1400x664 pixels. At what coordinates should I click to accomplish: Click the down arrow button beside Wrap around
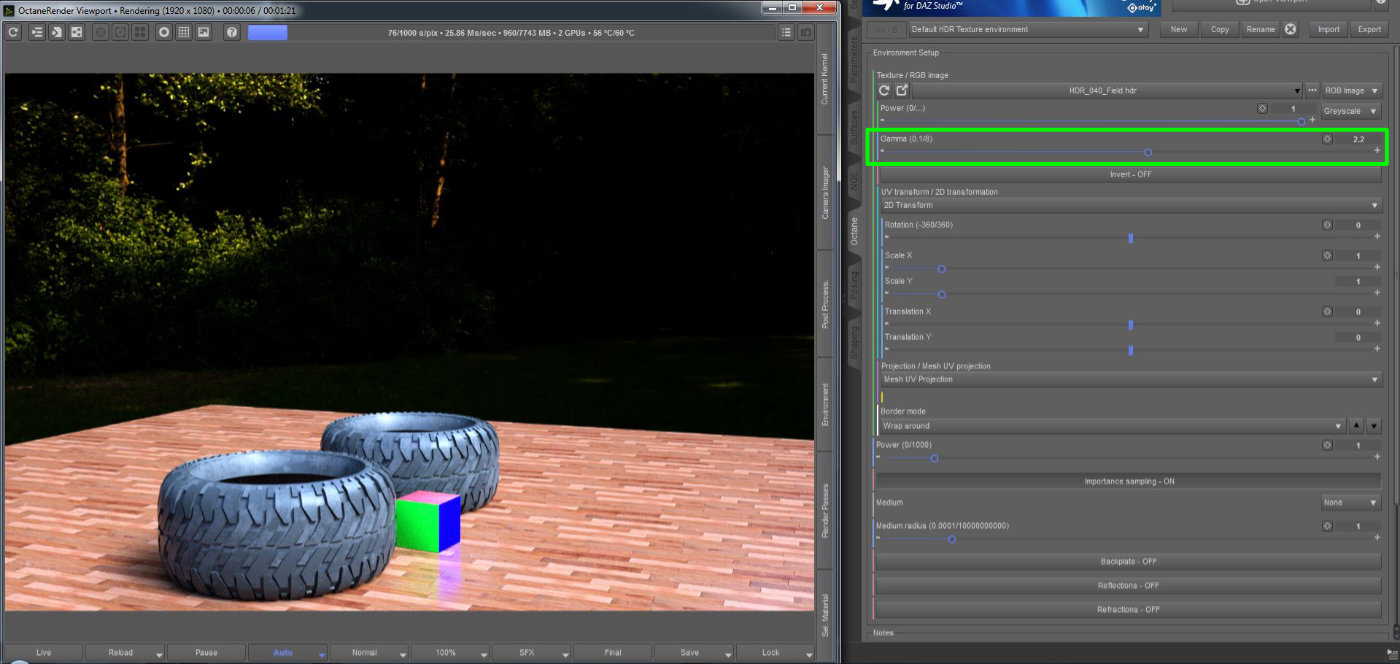pyautogui.click(x=1374, y=425)
